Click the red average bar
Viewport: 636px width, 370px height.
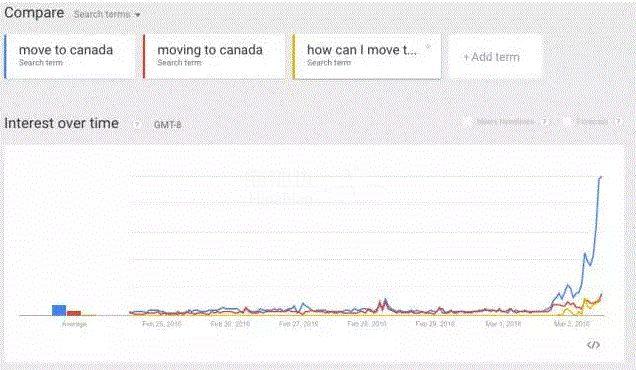(74, 313)
